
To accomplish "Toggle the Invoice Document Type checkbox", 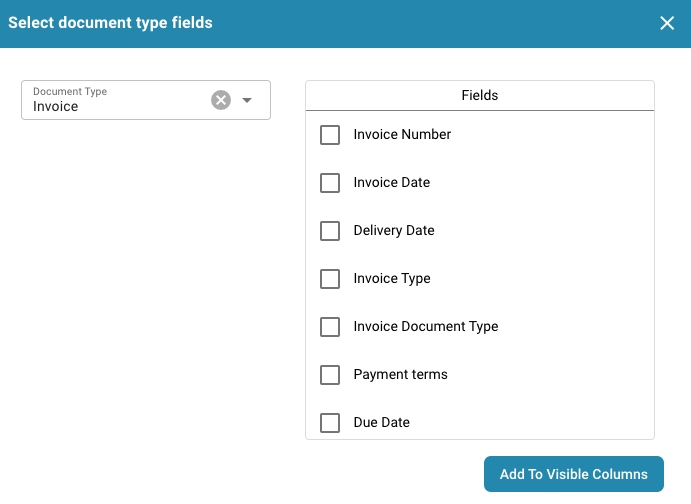I will pos(330,327).
